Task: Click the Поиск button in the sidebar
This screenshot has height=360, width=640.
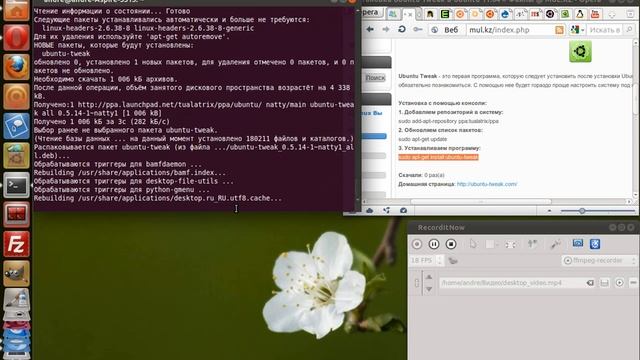Action: click(x=375, y=78)
